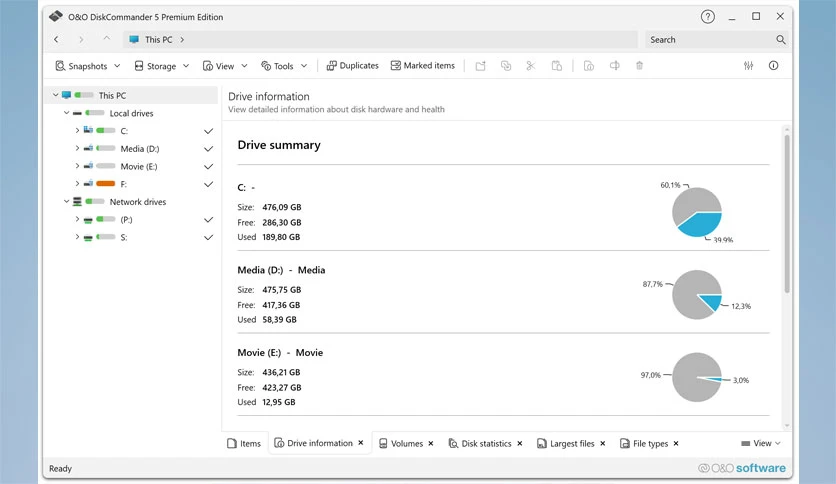
Task: Go forward with the right arrow
Action: click(x=81, y=39)
